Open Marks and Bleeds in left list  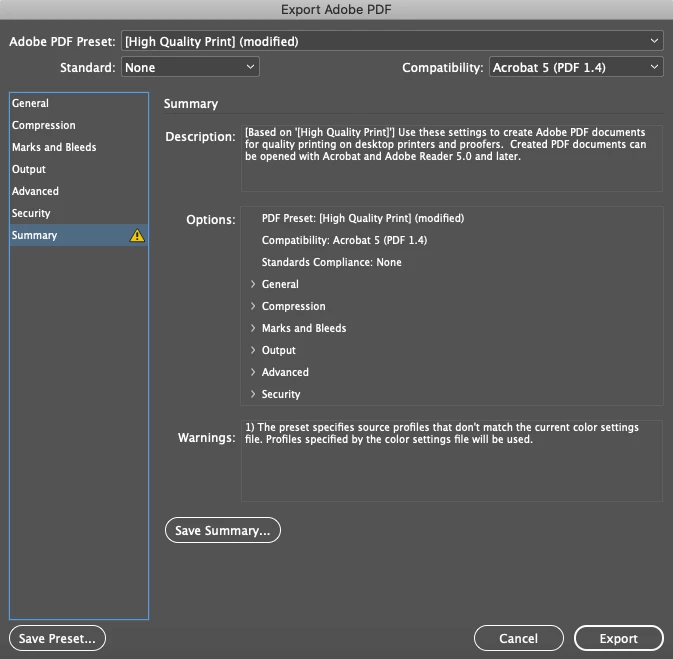click(x=79, y=147)
